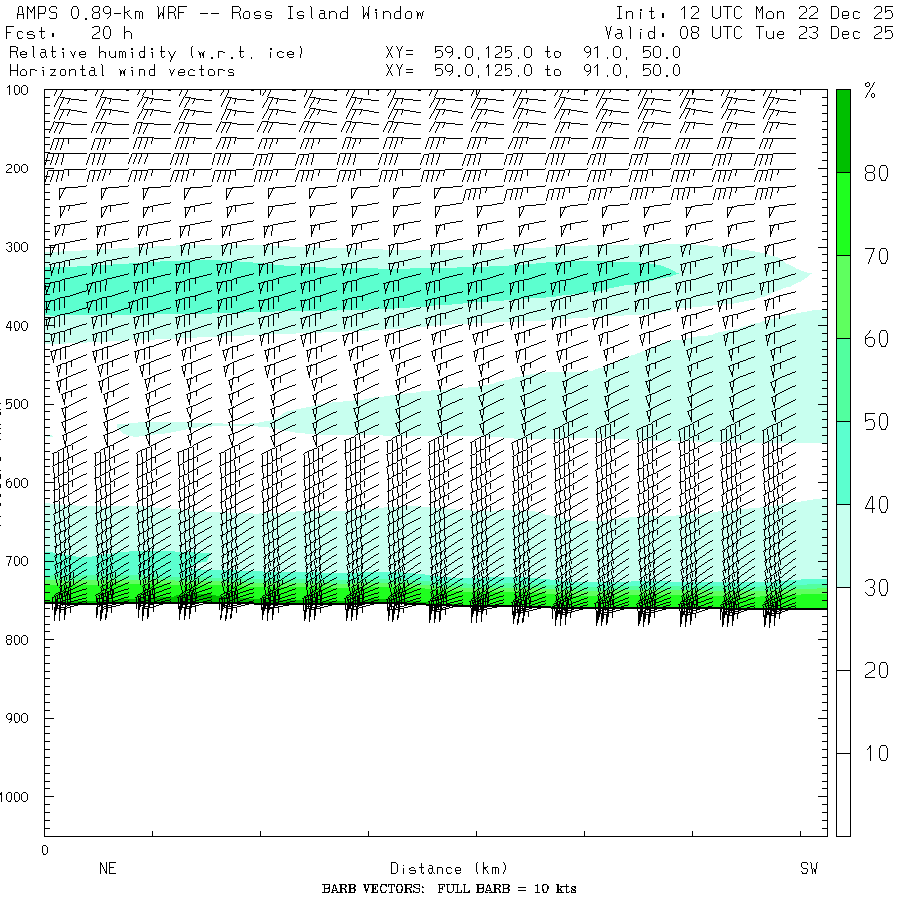Click the NE endpoint label

coord(108,869)
